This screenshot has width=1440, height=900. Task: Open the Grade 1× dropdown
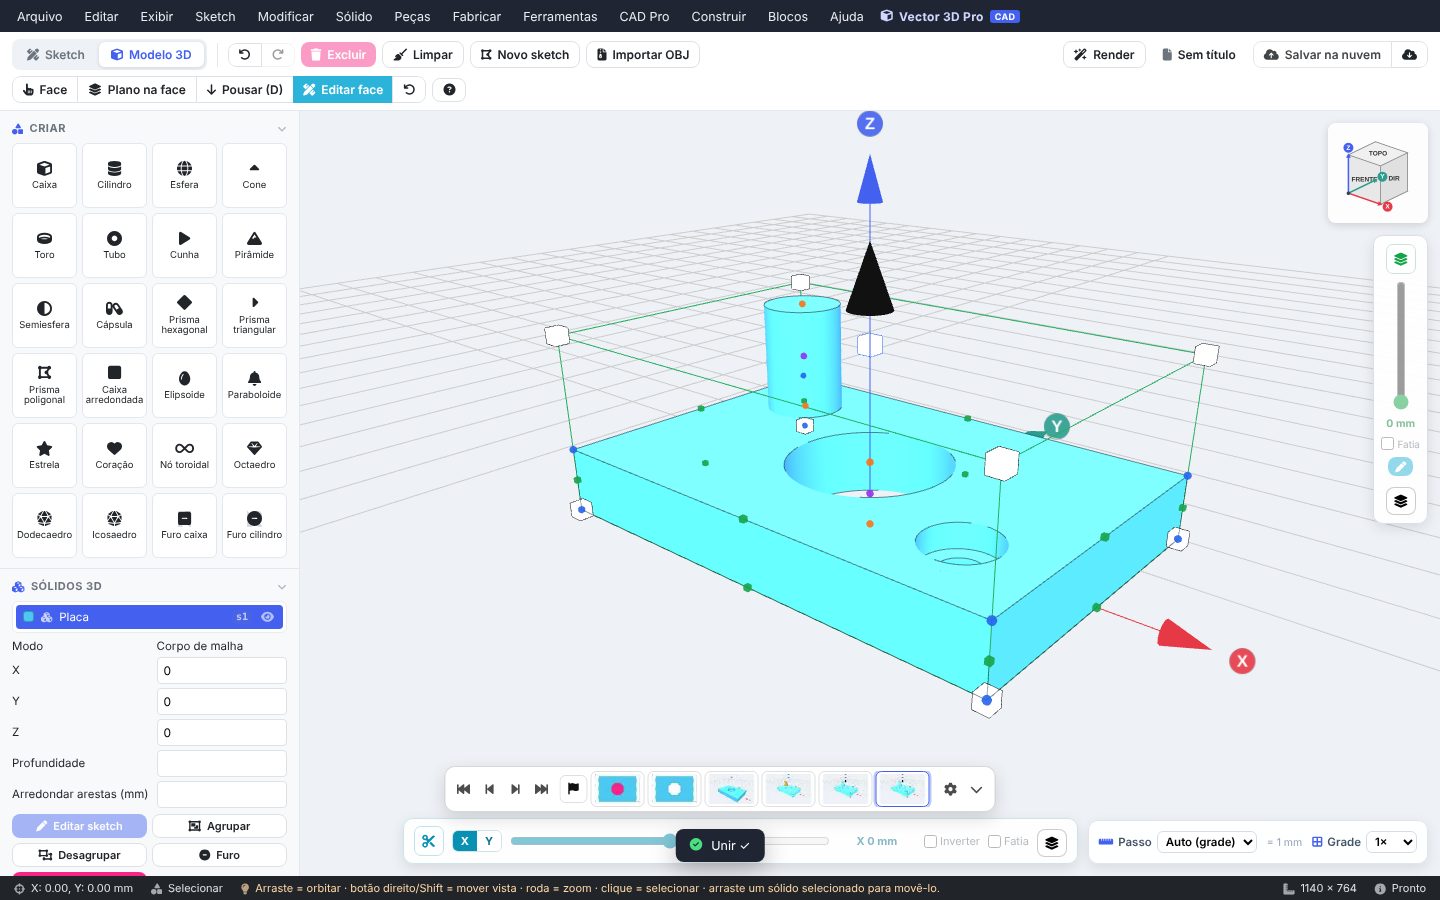pos(1393,842)
